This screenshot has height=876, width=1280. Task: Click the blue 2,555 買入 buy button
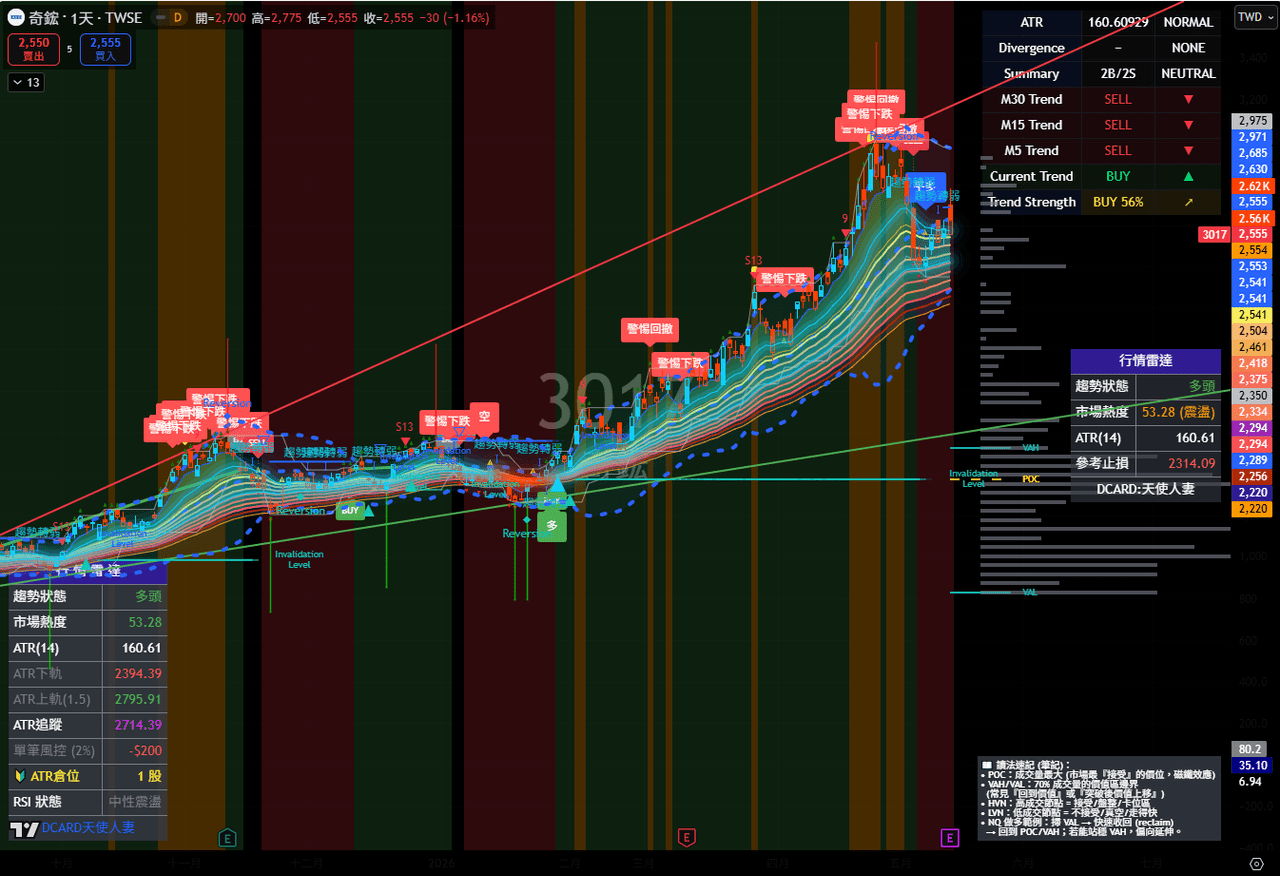(x=105, y=49)
